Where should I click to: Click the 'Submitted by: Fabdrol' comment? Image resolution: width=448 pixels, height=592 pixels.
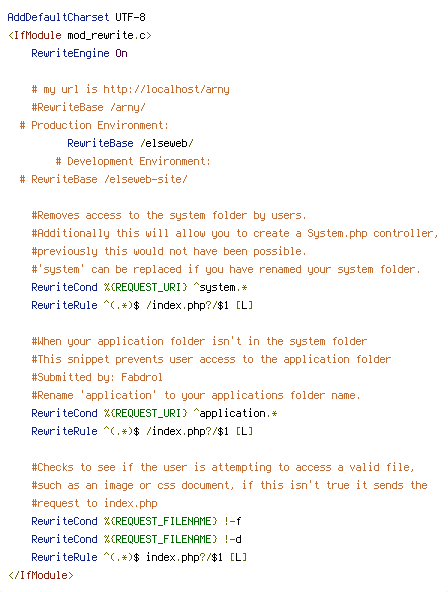[97, 377]
